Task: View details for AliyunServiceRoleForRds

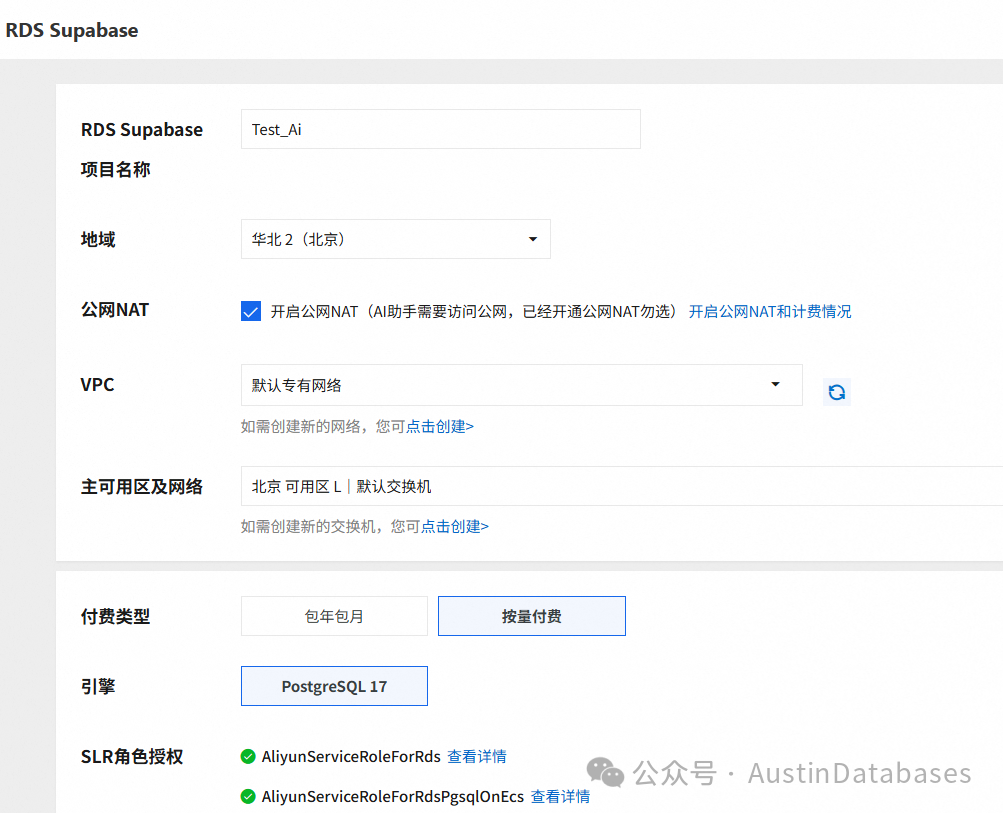Action: (x=477, y=757)
